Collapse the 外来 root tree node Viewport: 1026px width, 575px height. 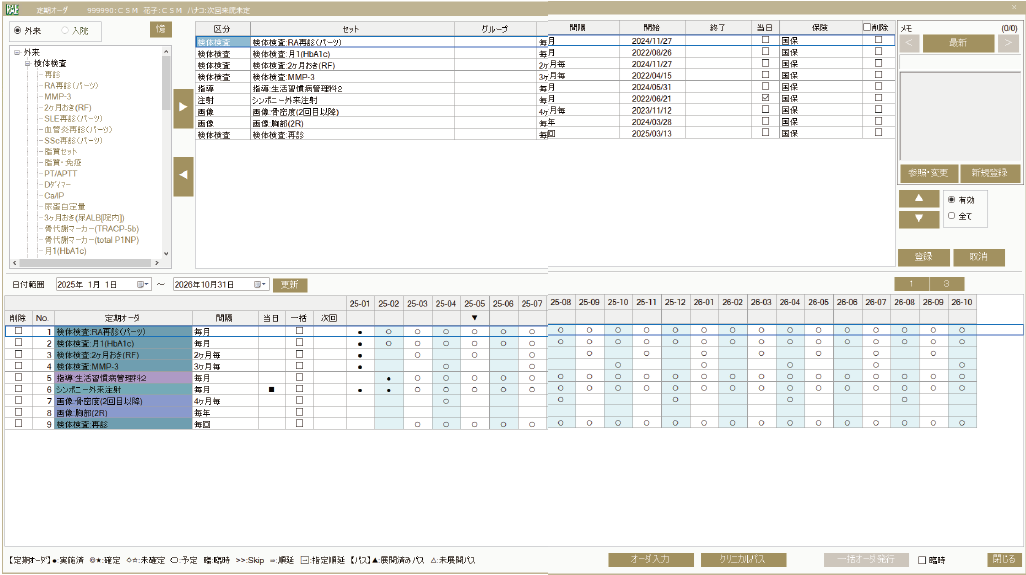click(17, 52)
